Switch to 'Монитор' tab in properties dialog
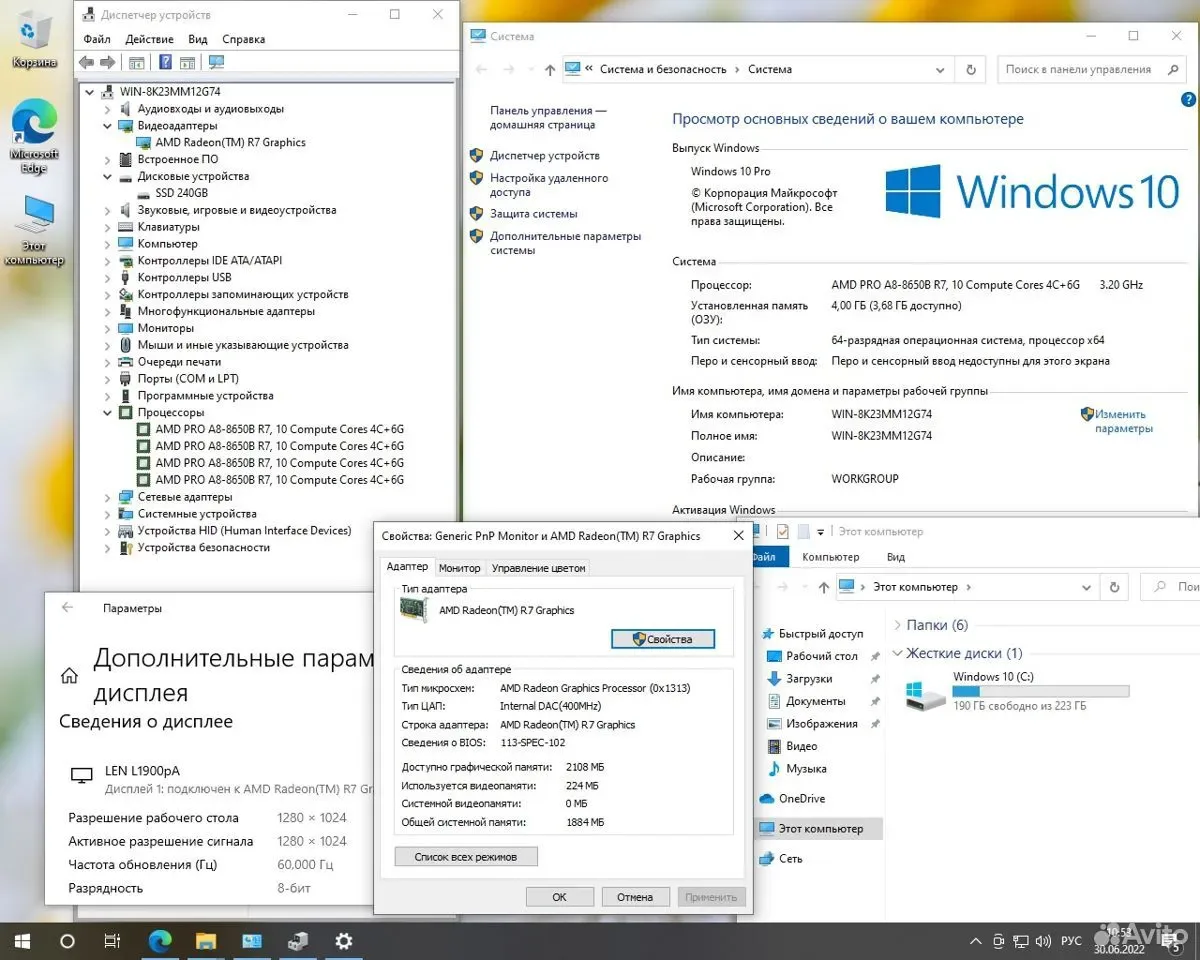 (460, 568)
